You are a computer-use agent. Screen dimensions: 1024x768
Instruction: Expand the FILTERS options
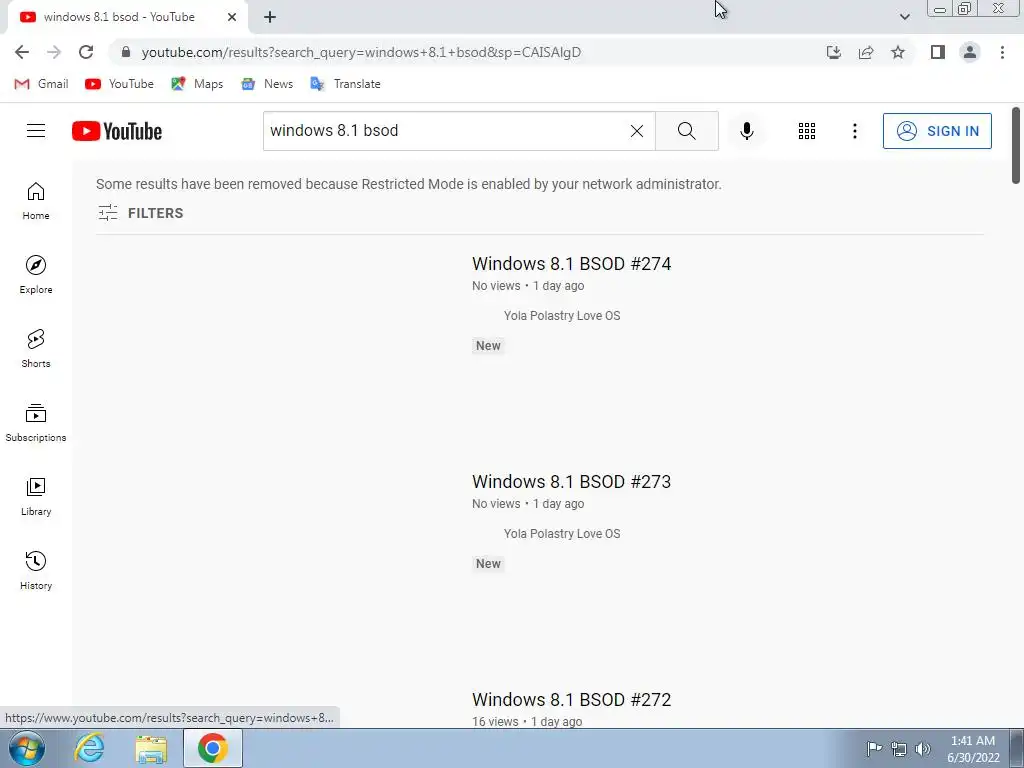click(140, 213)
